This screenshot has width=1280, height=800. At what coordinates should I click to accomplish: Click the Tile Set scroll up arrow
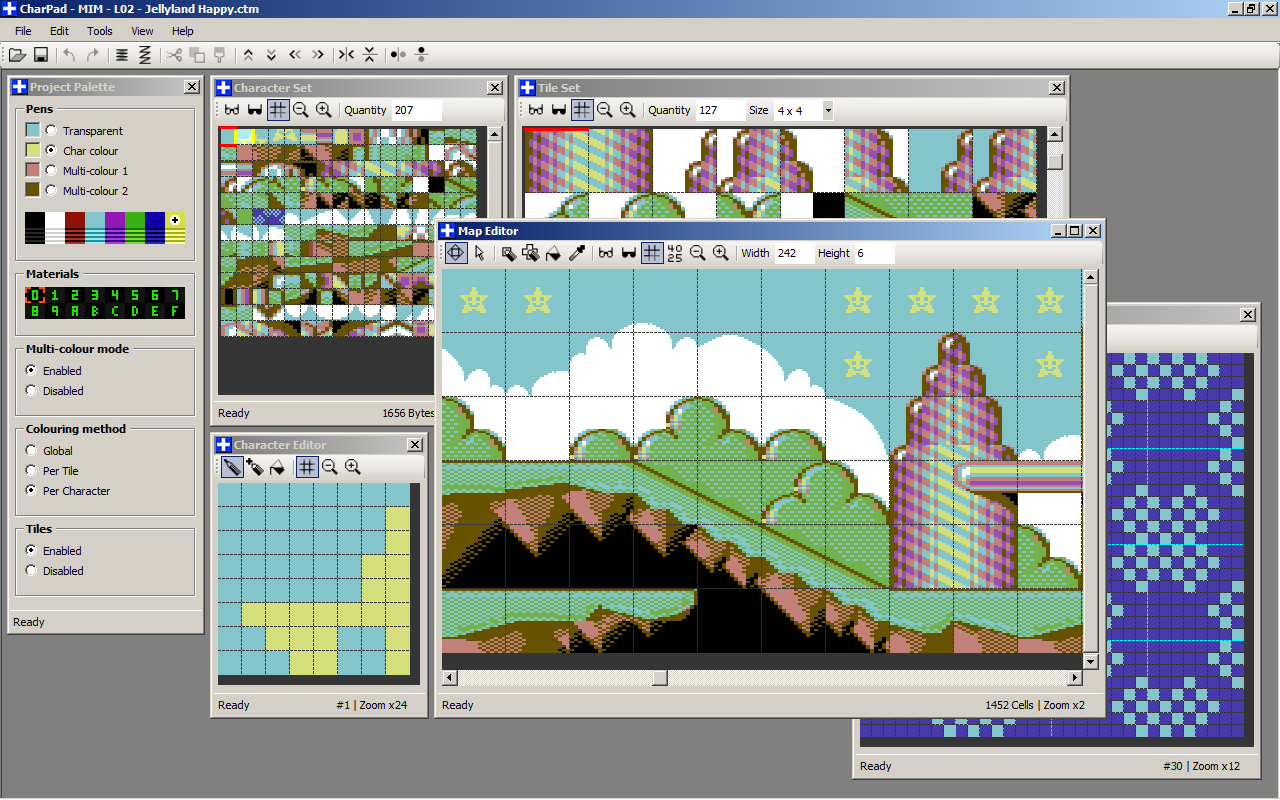[1055, 134]
